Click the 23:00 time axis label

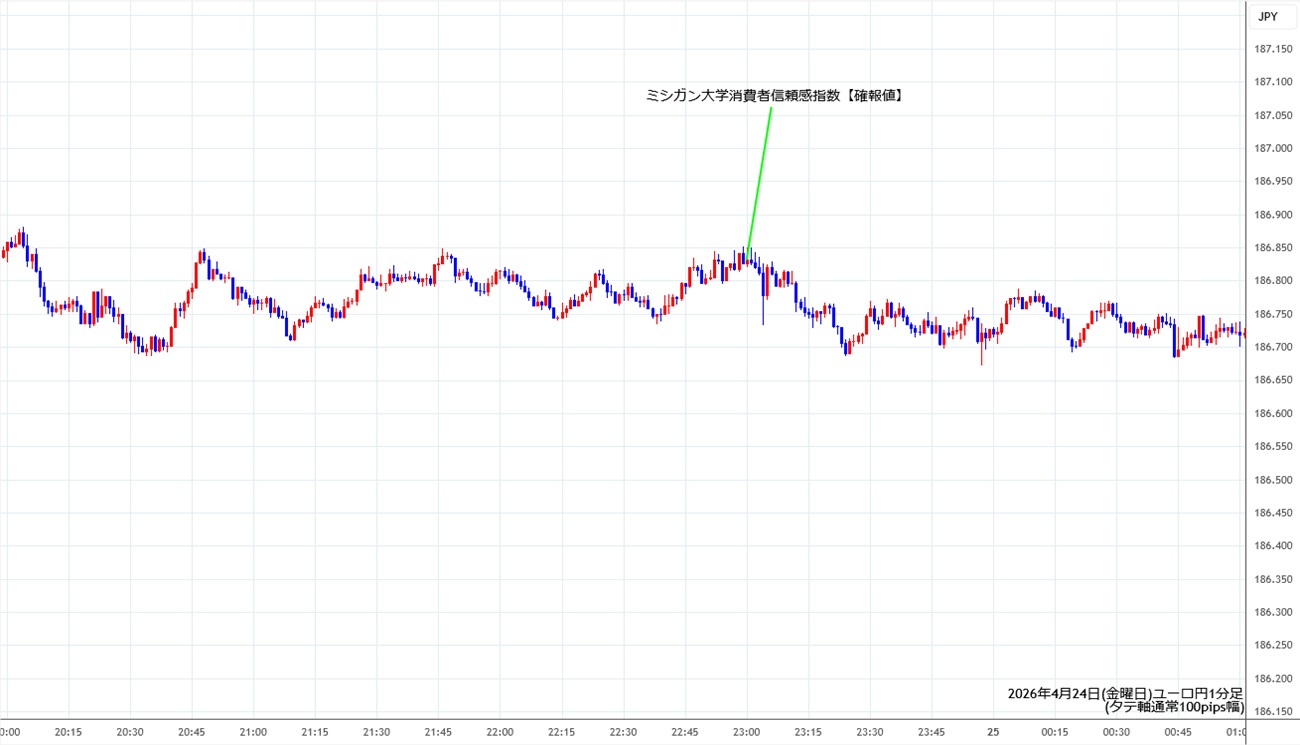[x=748, y=732]
